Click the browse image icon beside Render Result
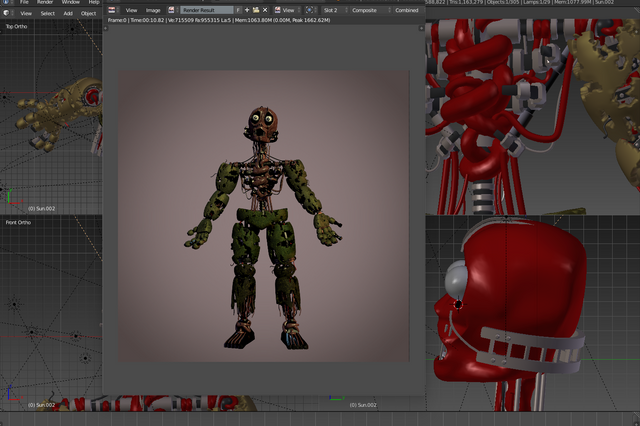 click(172, 10)
